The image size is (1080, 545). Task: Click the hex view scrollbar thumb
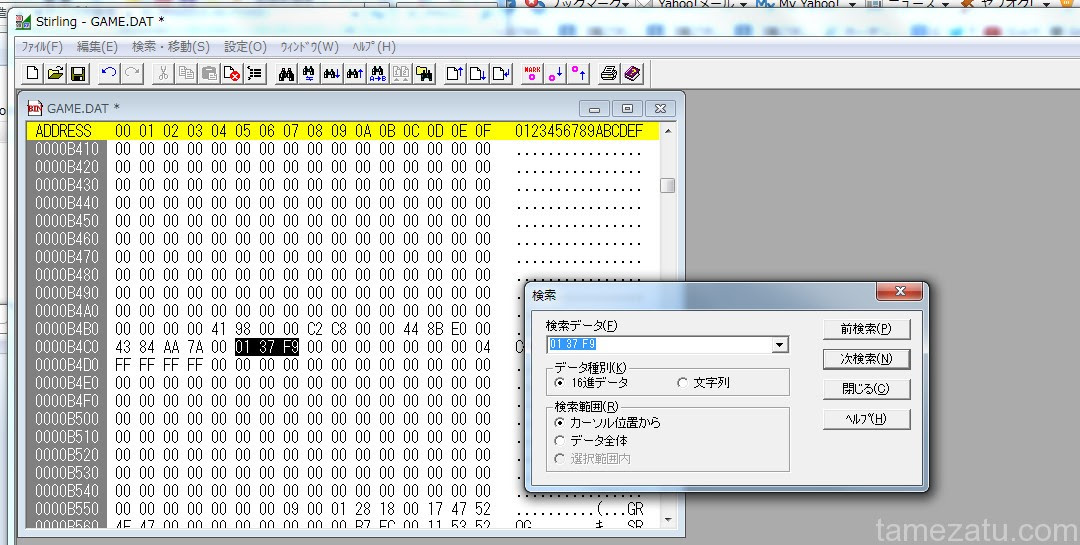(667, 185)
